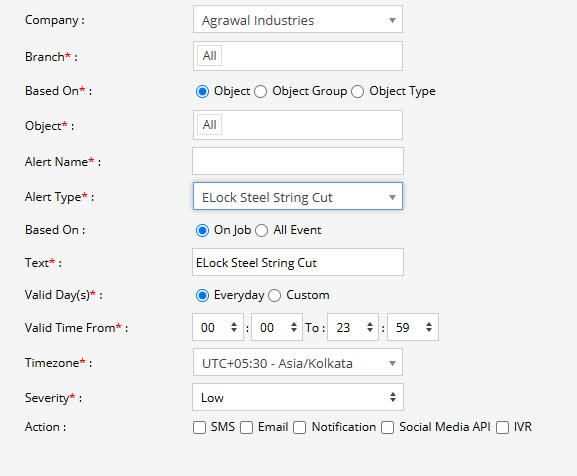Open the Severity selector showing Low
577x476 pixels.
(298, 397)
